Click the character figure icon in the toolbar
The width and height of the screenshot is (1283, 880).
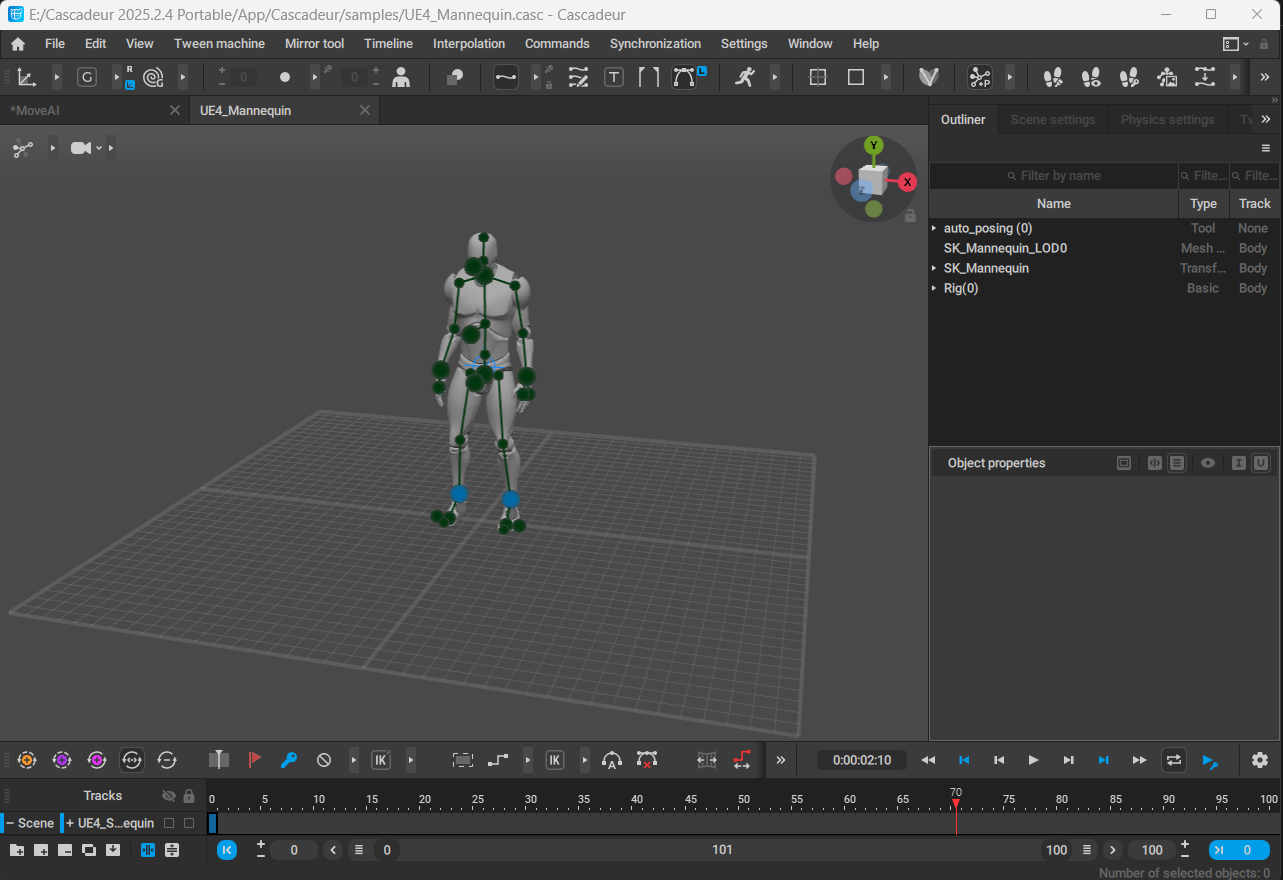click(401, 77)
